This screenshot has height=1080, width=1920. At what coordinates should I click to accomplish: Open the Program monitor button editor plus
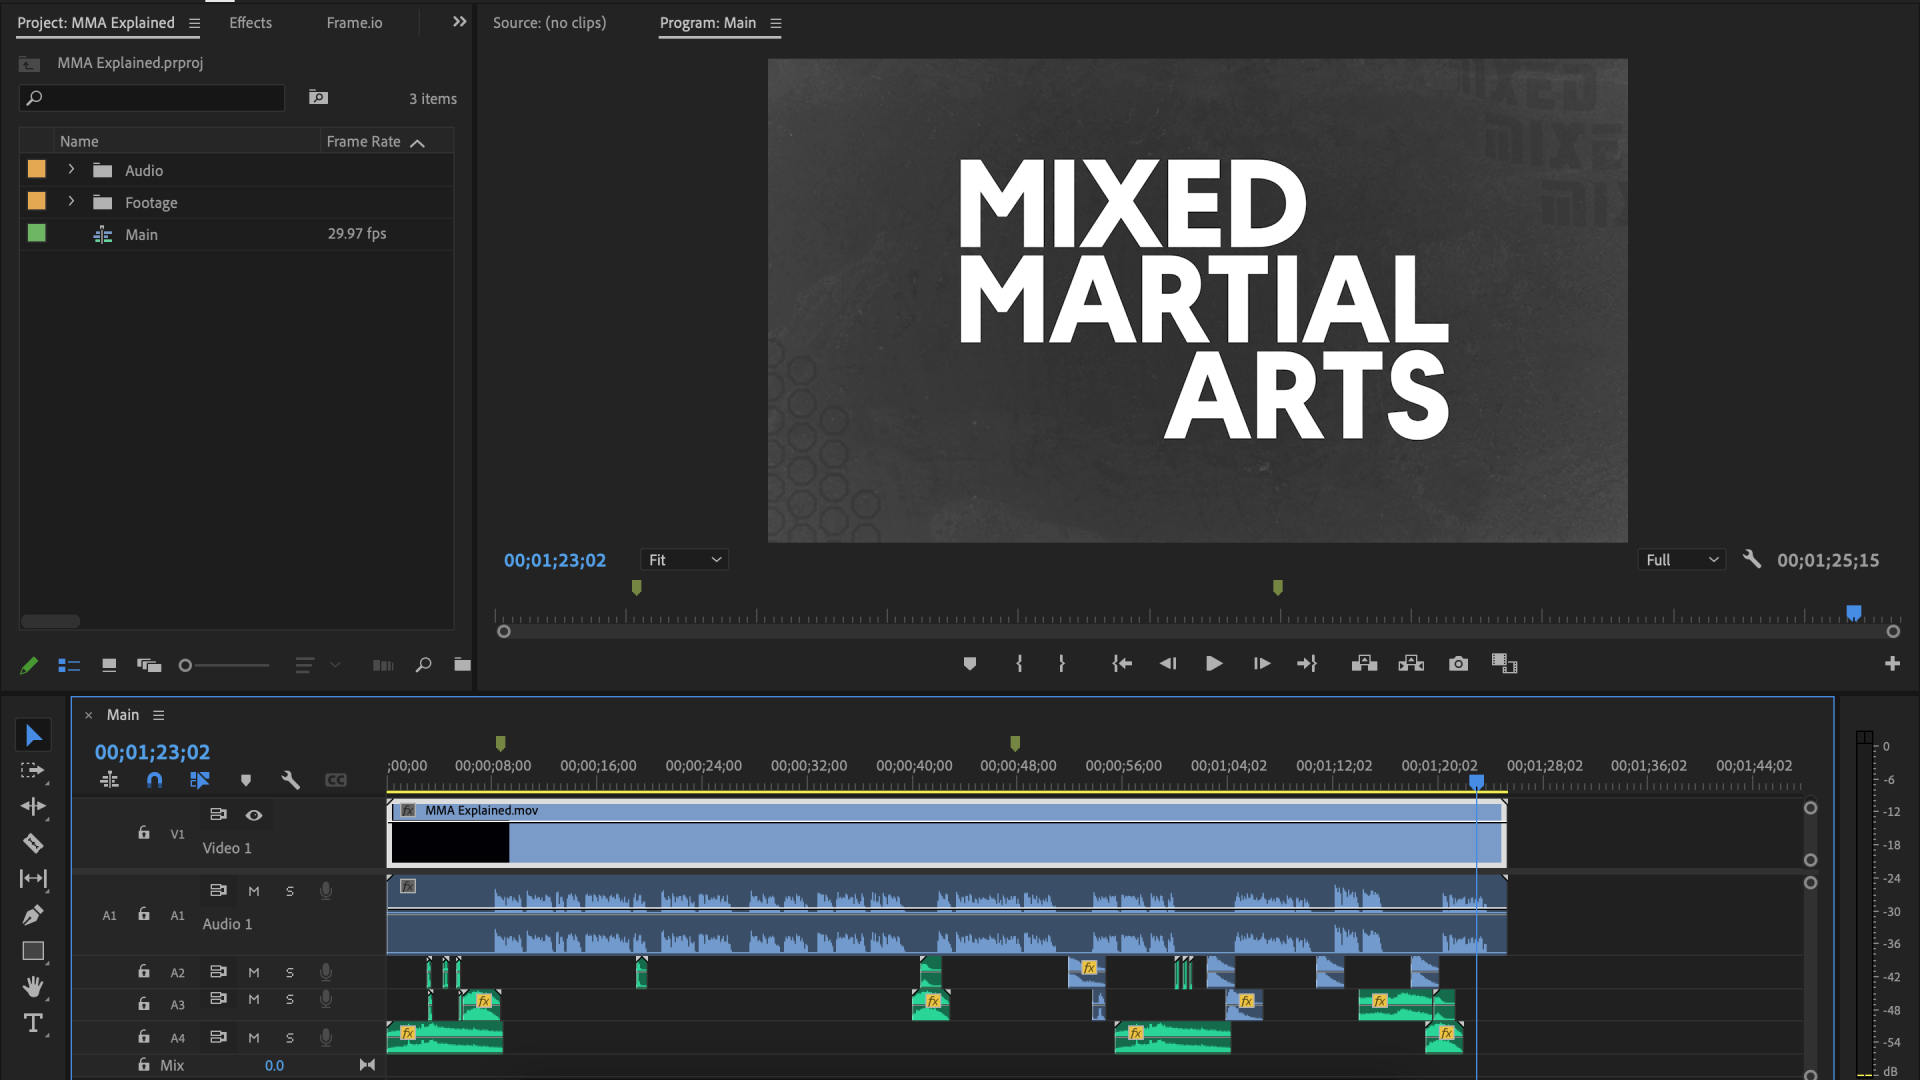pos(1892,663)
